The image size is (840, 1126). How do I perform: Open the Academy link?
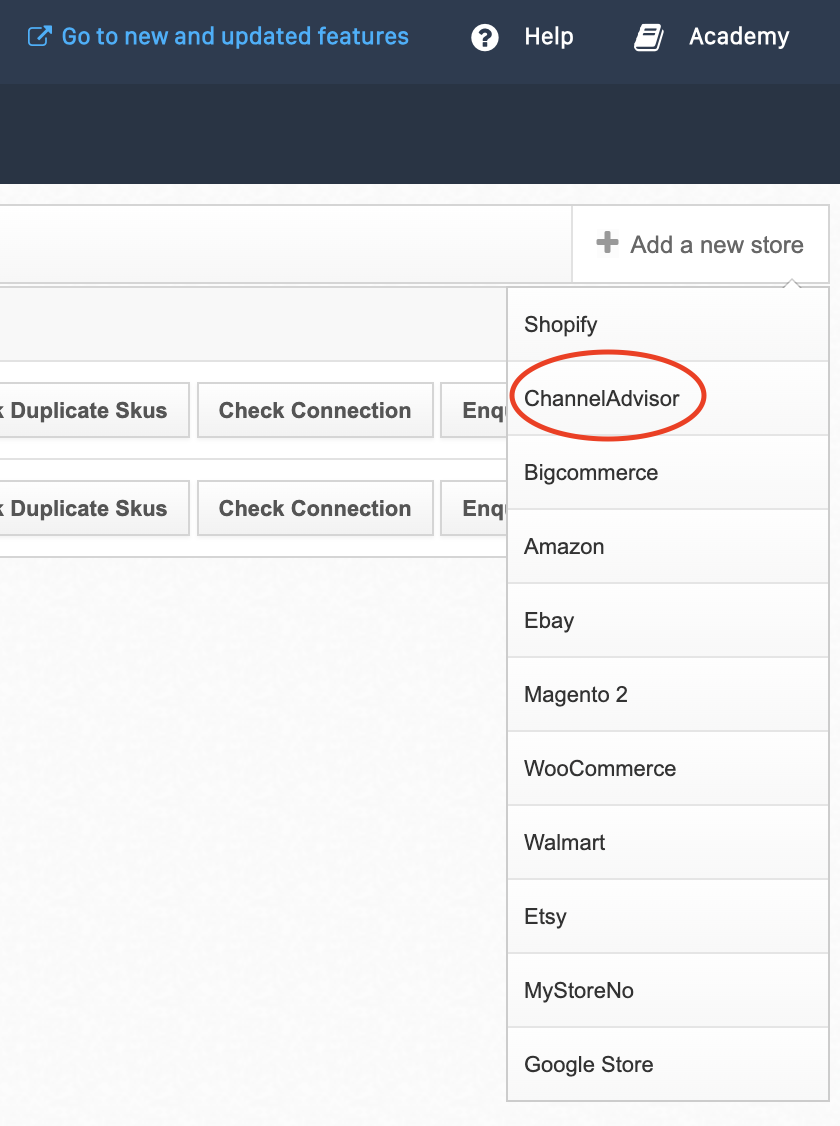[739, 37]
